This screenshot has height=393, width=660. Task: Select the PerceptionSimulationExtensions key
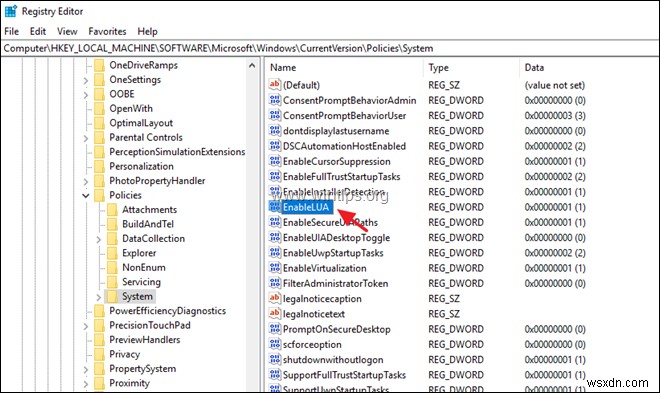177,151
